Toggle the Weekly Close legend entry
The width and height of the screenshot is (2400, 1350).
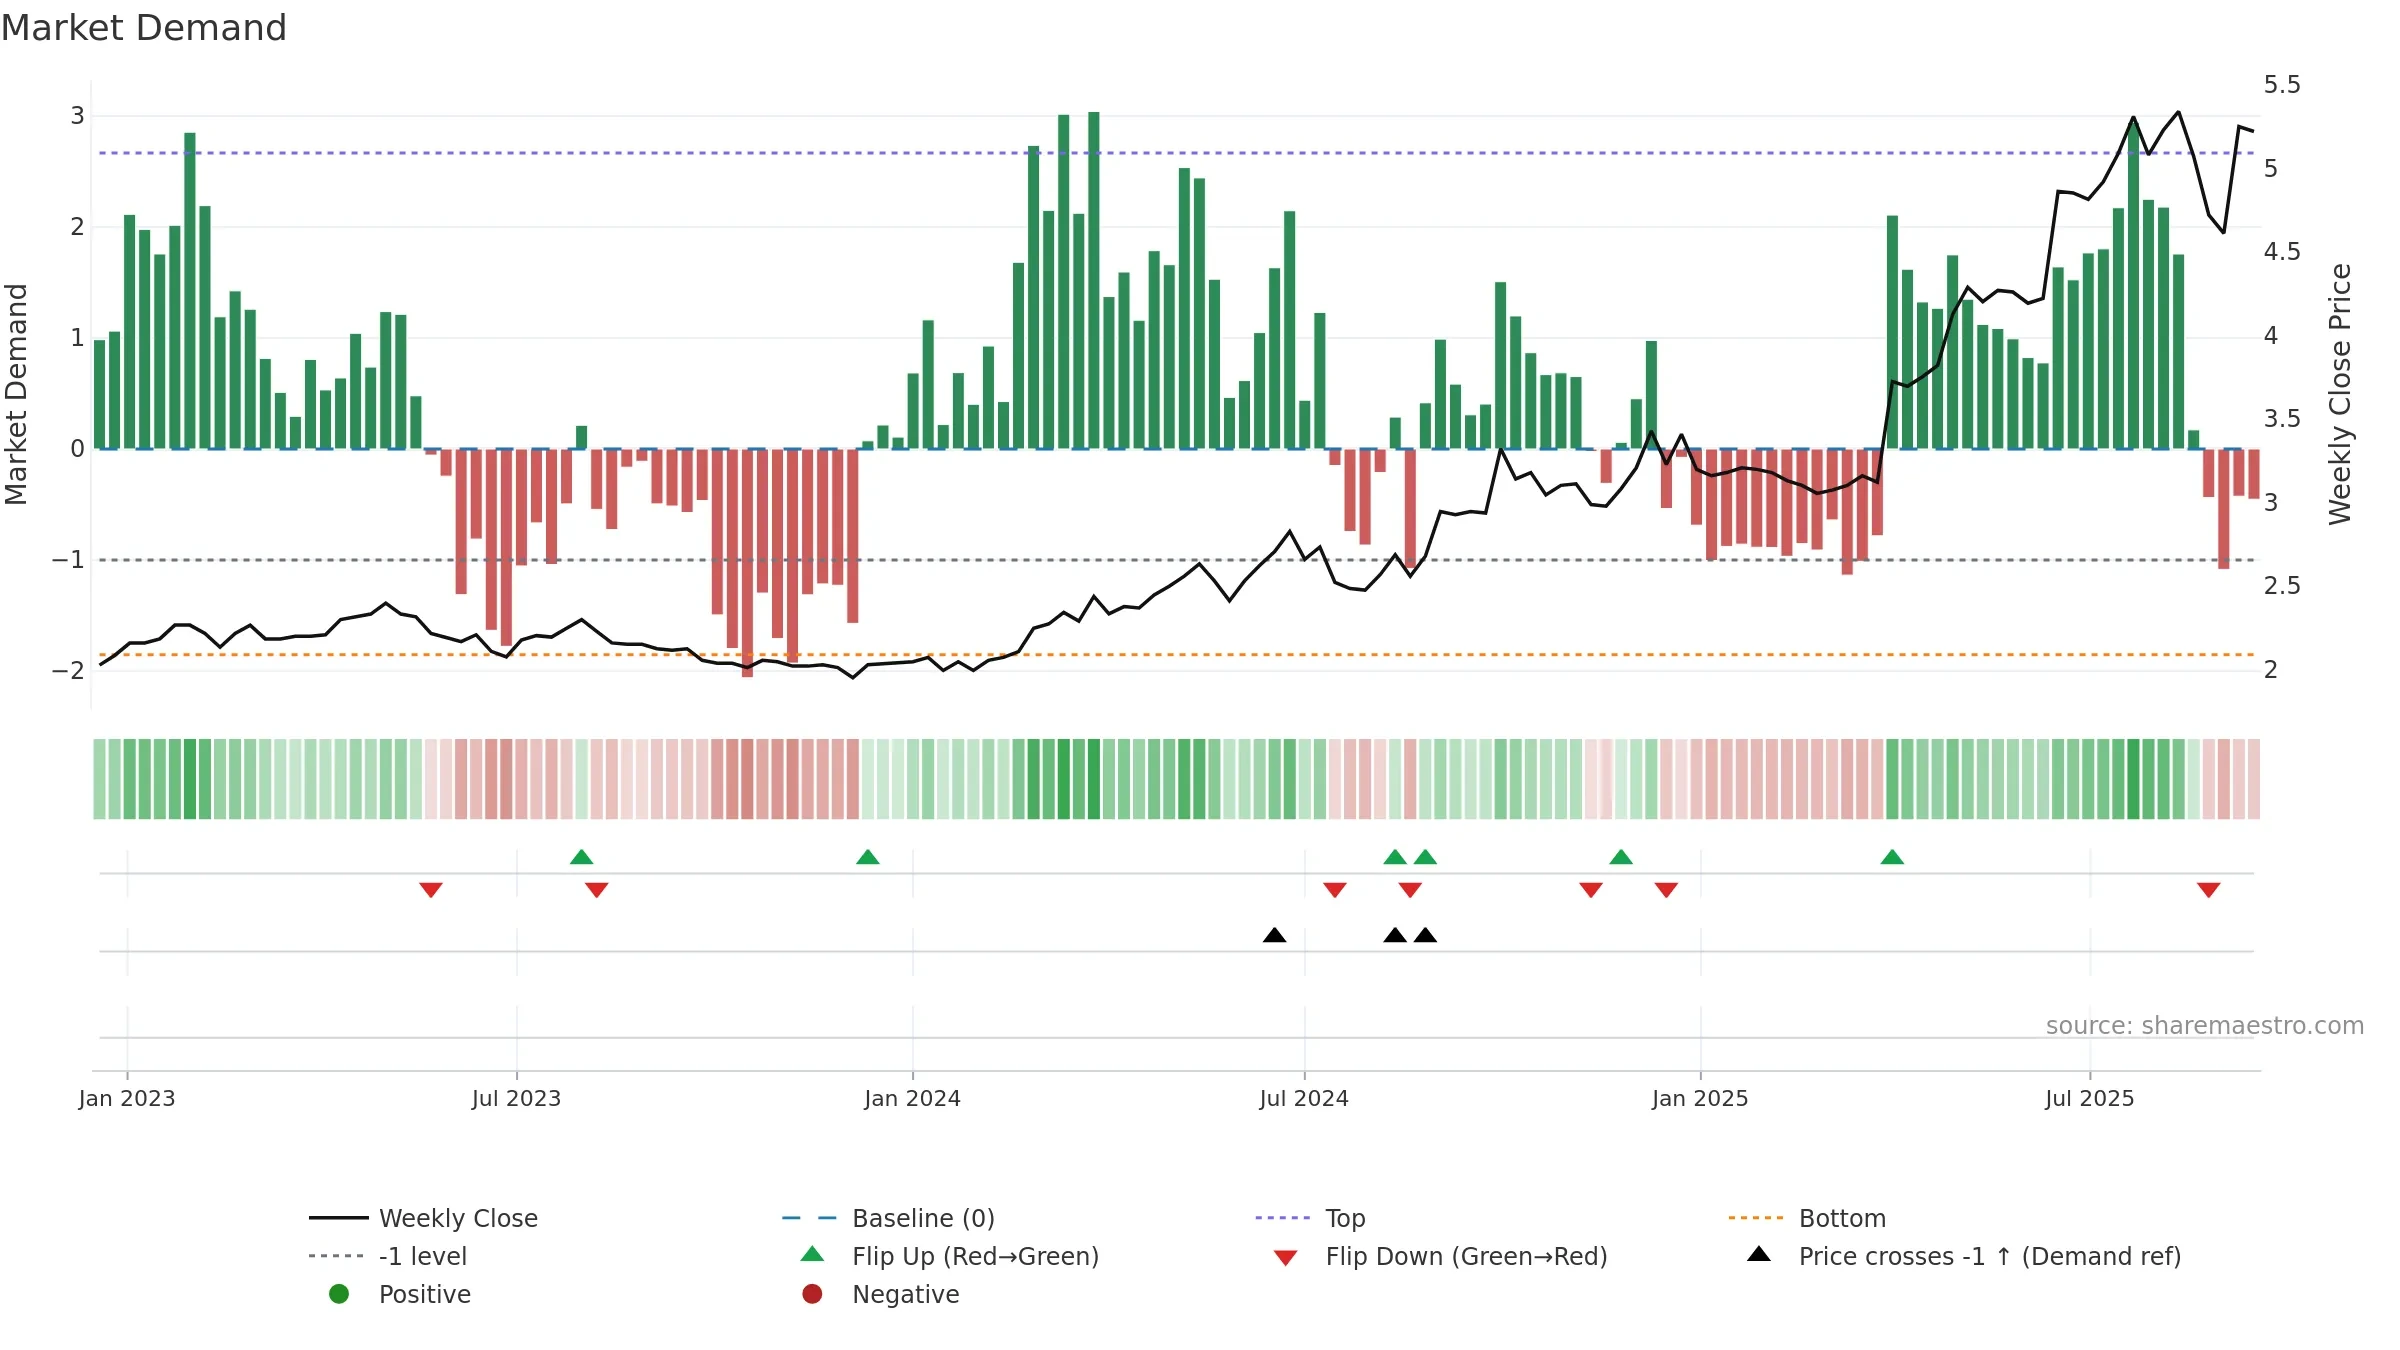[x=423, y=1218]
